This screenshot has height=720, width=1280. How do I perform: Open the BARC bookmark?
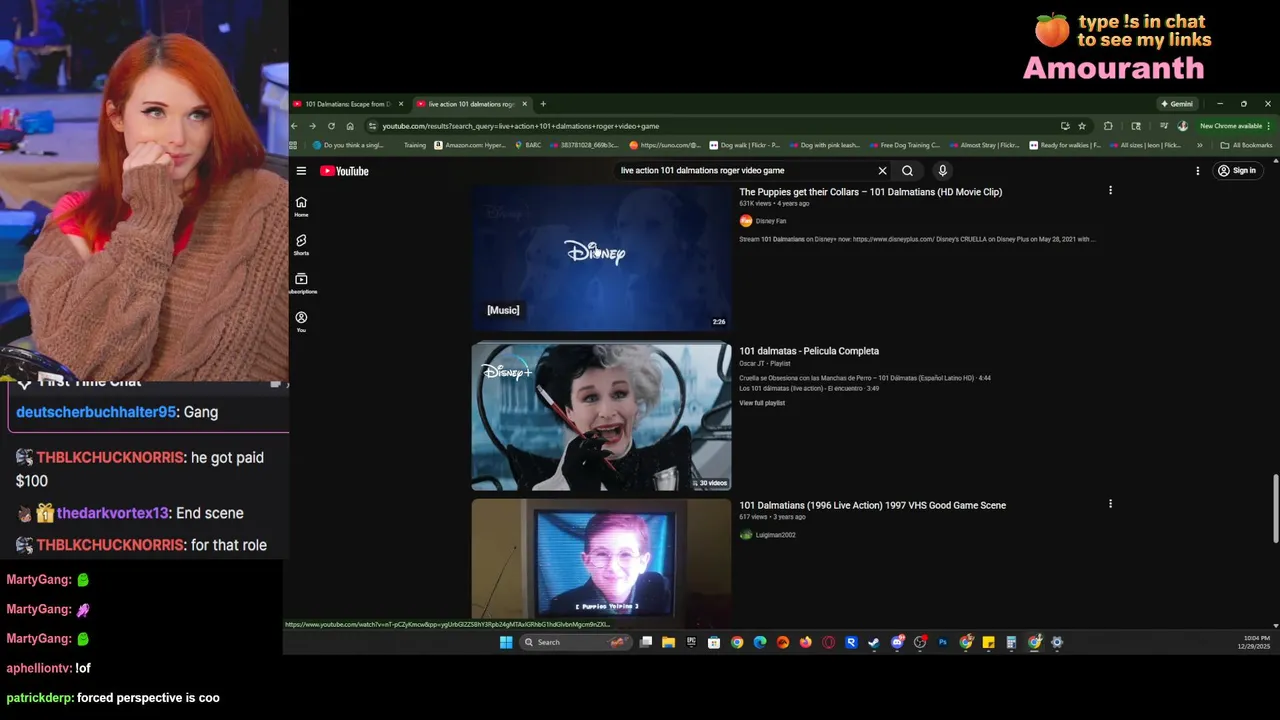point(528,145)
